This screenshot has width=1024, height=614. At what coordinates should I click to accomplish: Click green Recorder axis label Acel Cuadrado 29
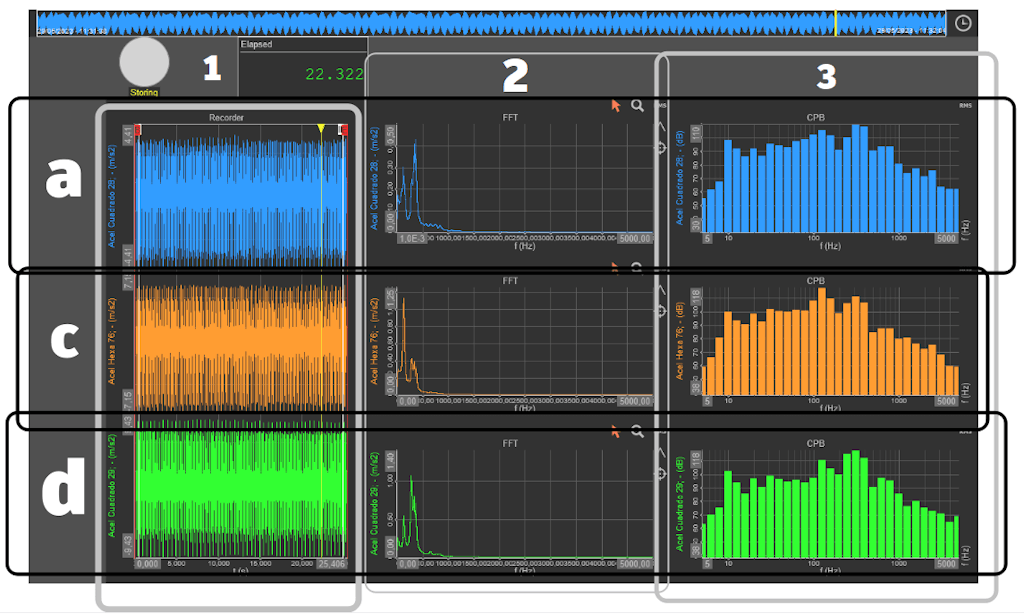(112, 485)
